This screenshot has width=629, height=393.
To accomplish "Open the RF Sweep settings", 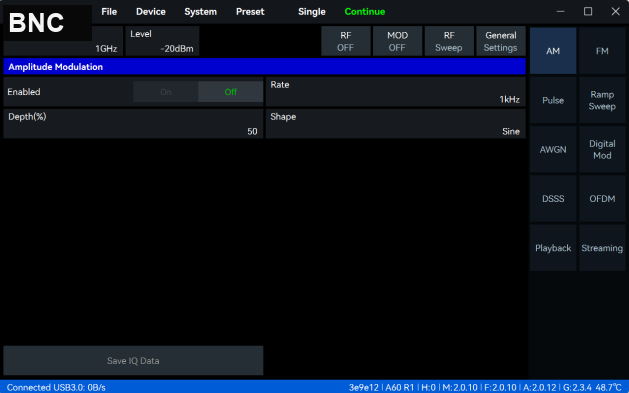I will 449,41.
